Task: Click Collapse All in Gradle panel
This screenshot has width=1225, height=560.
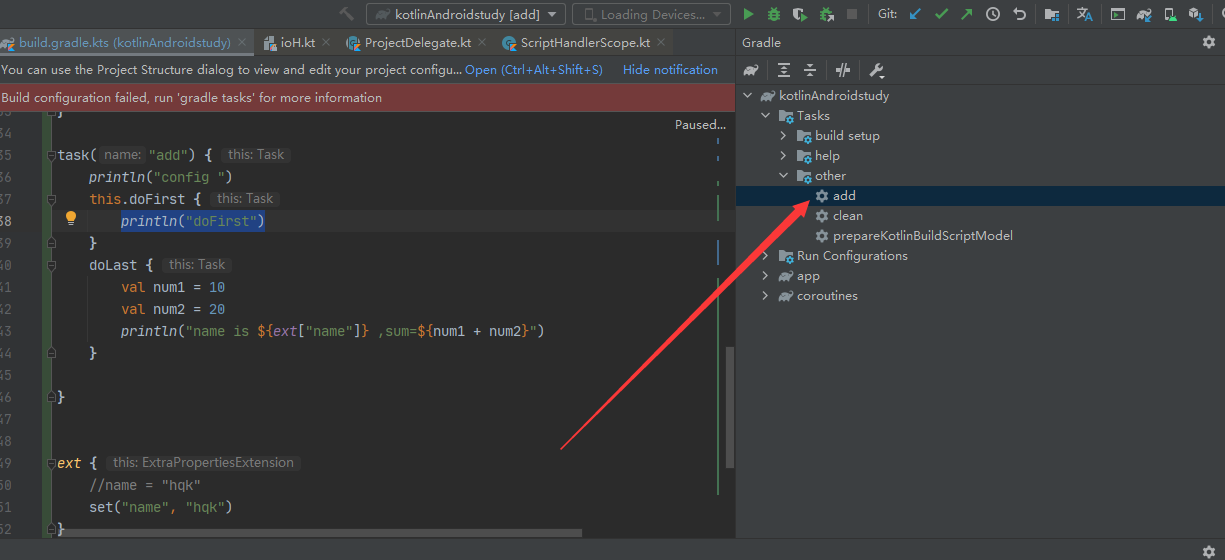Action: tap(810, 70)
